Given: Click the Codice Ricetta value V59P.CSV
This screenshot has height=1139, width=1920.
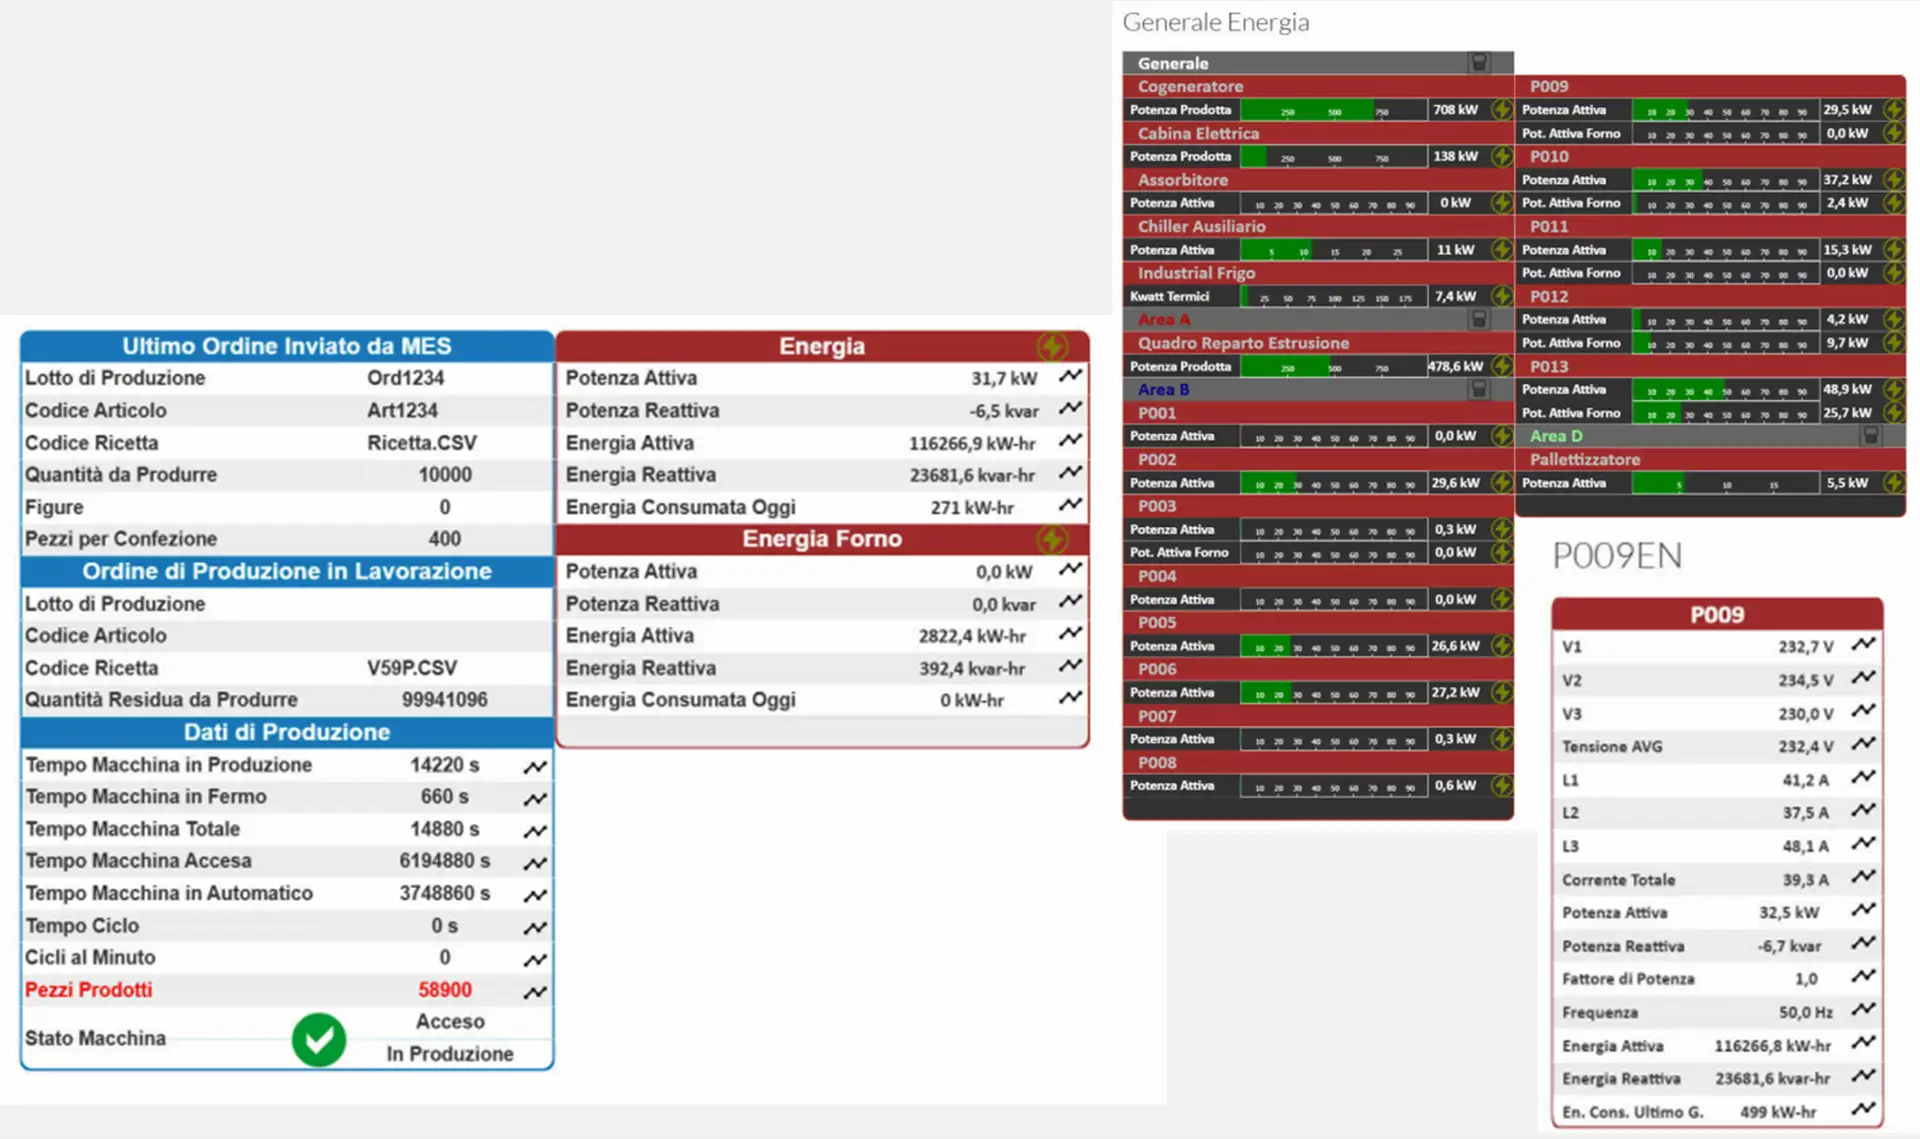Looking at the screenshot, I should (x=412, y=668).
